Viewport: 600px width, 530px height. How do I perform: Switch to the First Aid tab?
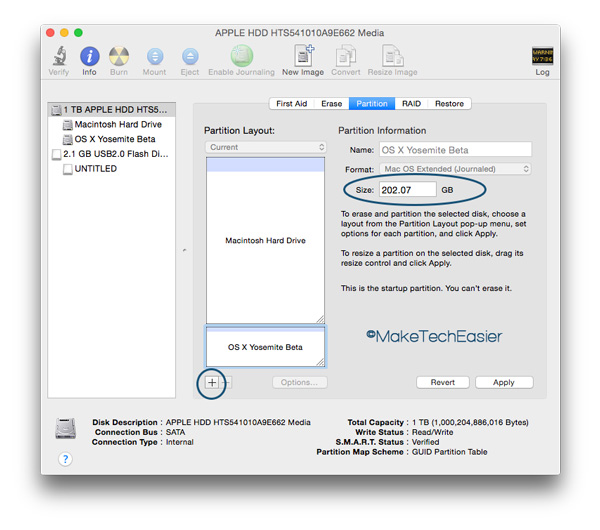(x=292, y=104)
